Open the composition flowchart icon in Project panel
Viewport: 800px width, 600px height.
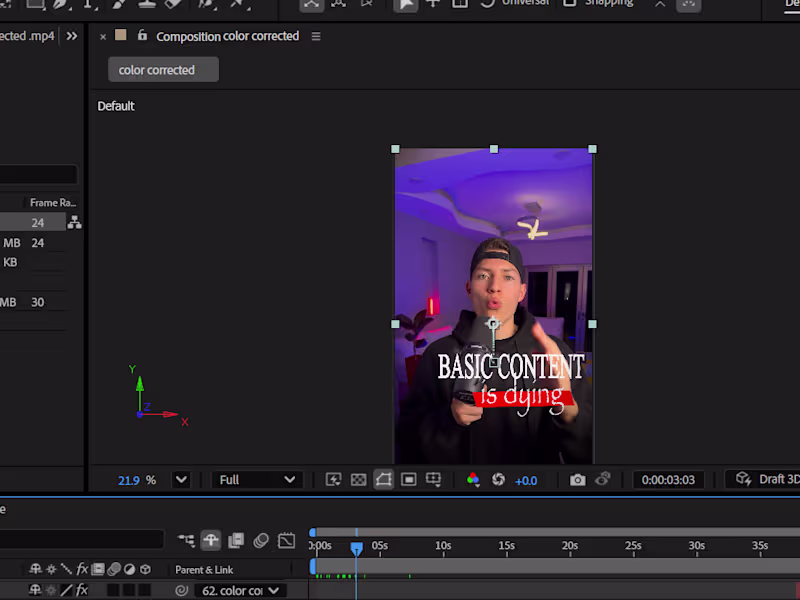click(x=74, y=223)
